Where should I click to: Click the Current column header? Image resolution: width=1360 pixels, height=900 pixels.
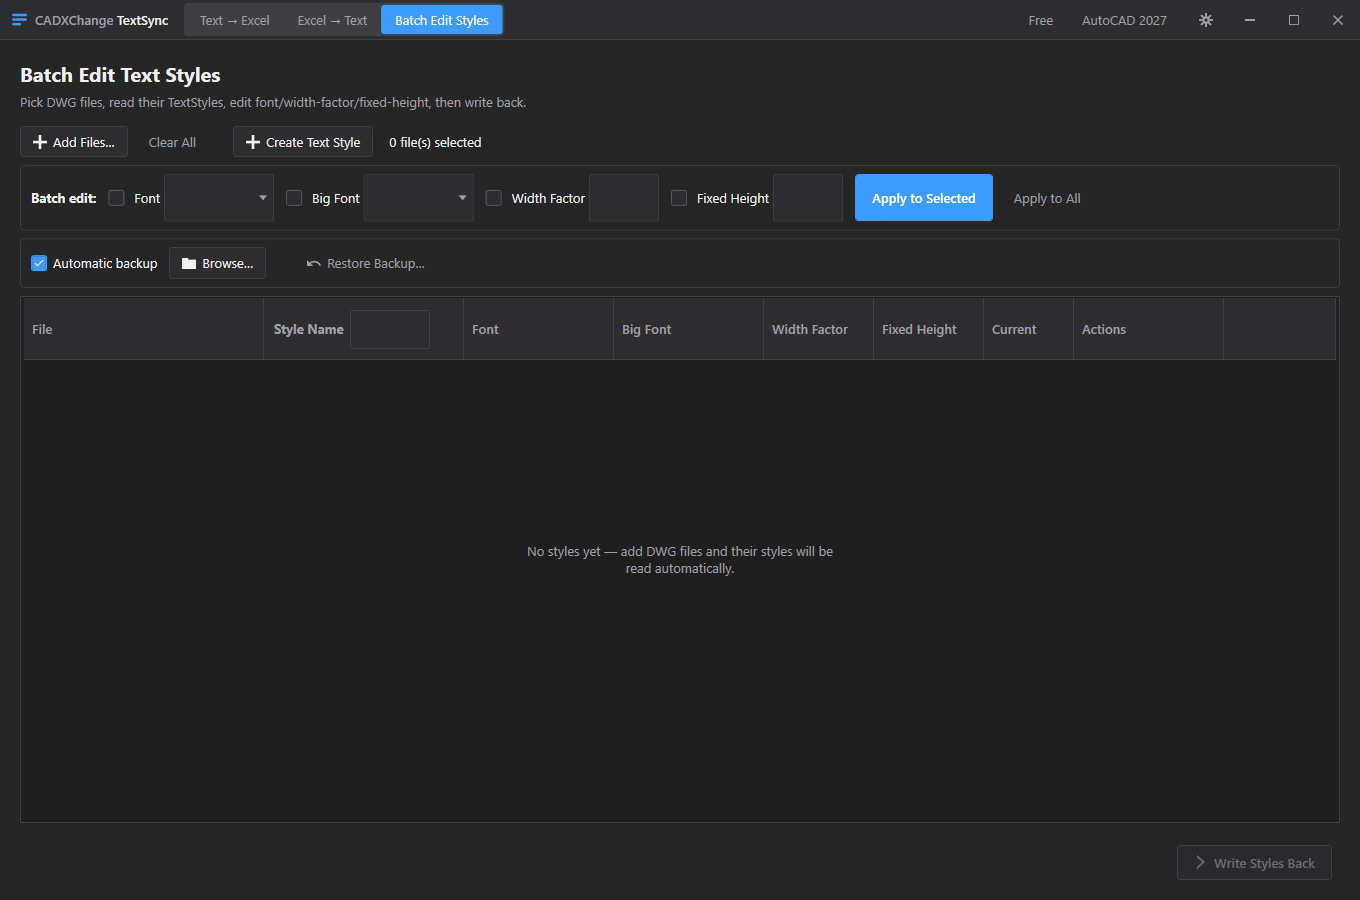[x=1028, y=329]
